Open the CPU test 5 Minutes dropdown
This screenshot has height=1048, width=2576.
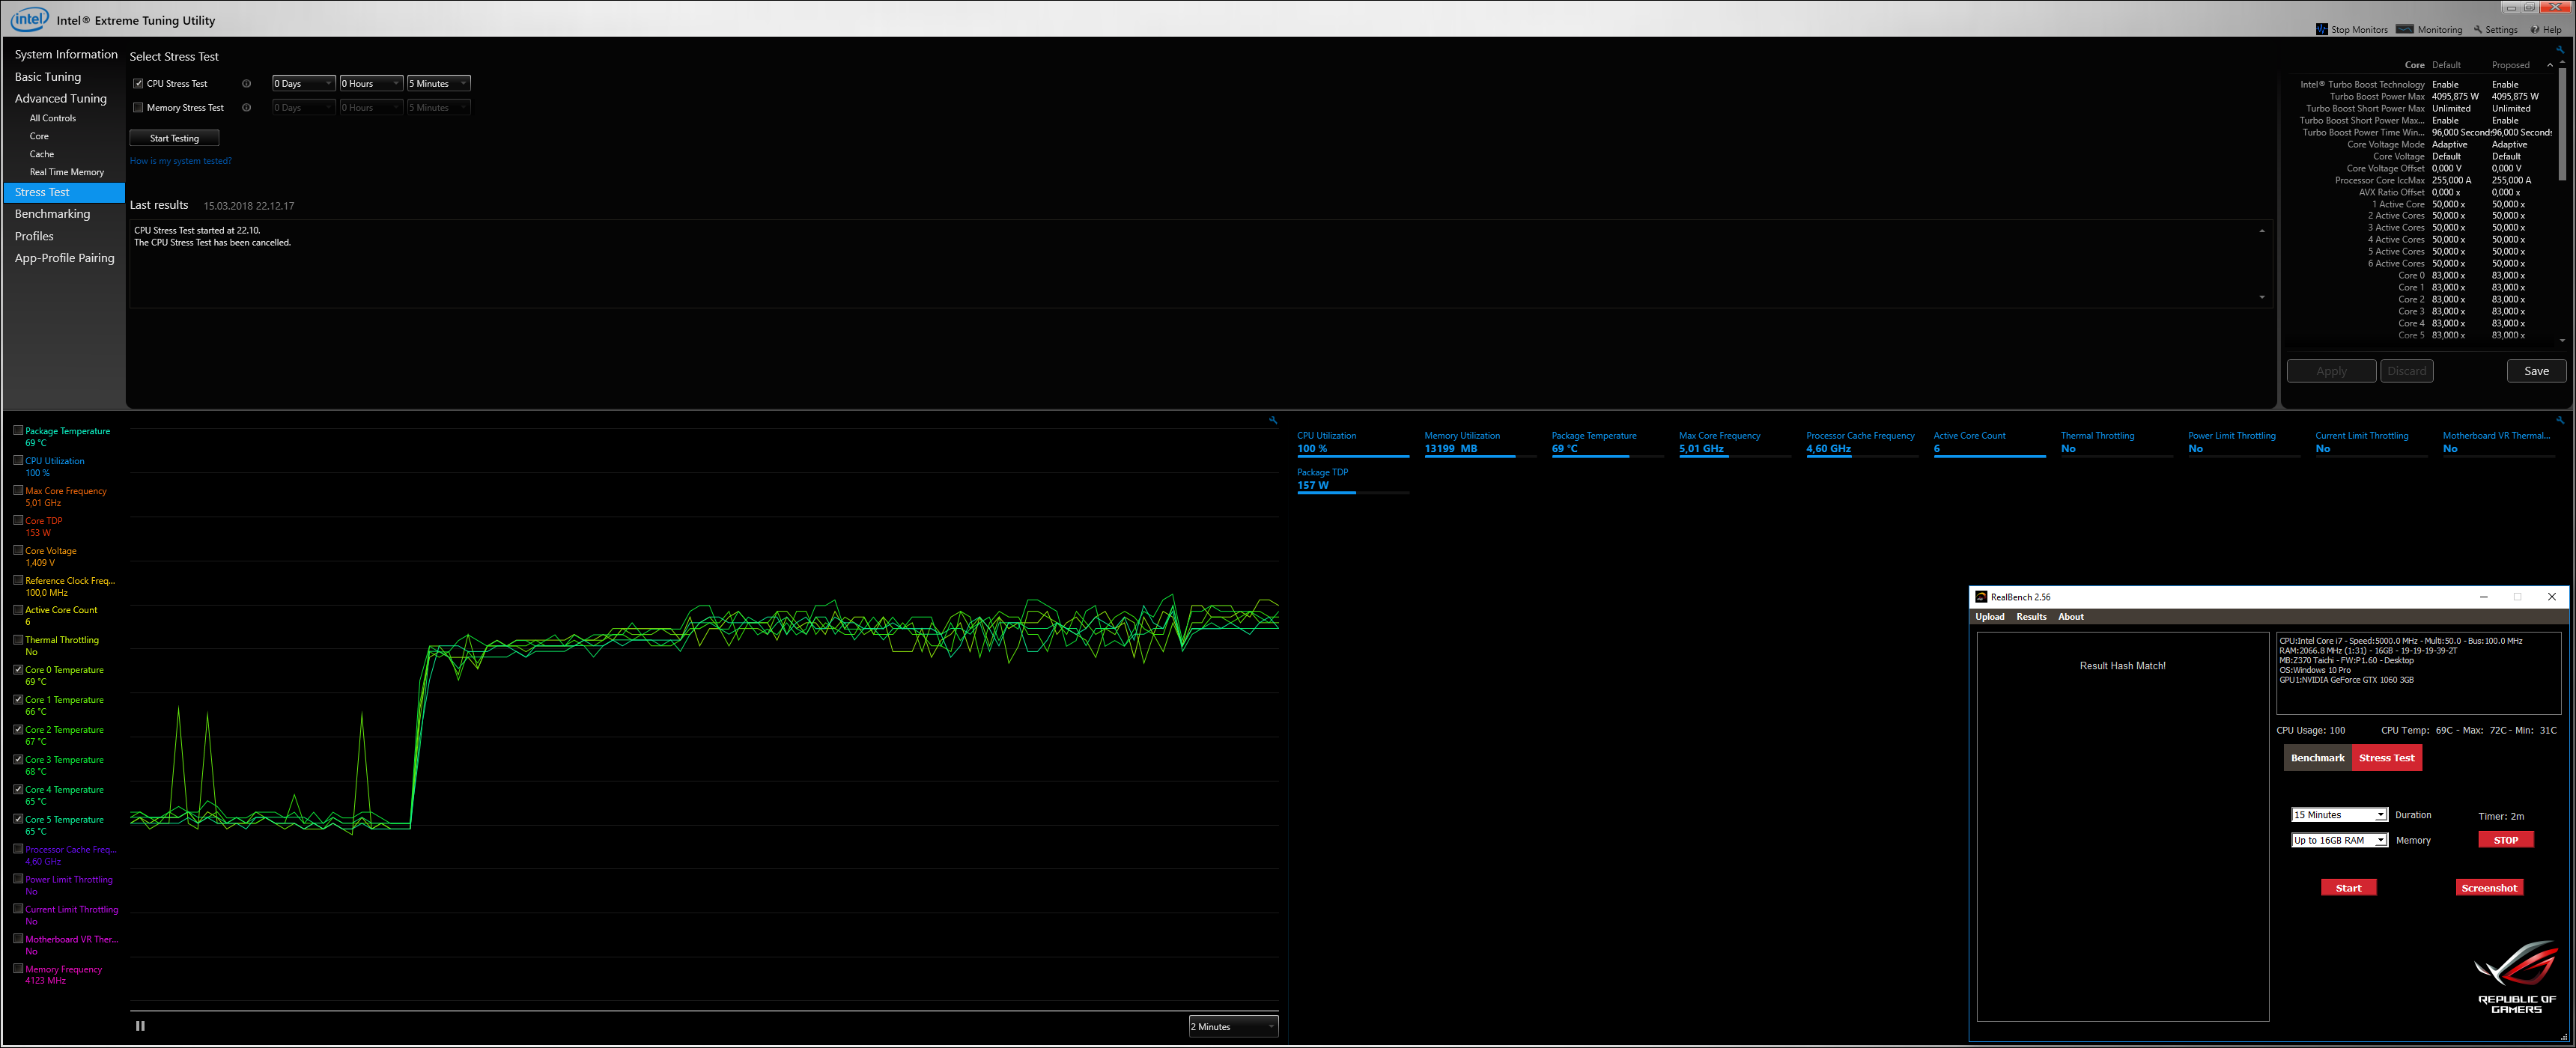coord(438,83)
